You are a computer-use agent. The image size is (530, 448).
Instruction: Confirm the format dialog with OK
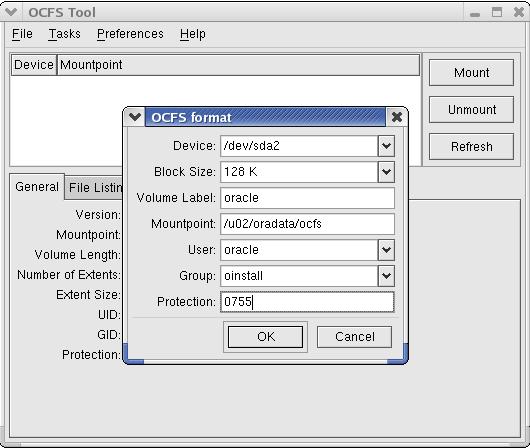point(265,337)
